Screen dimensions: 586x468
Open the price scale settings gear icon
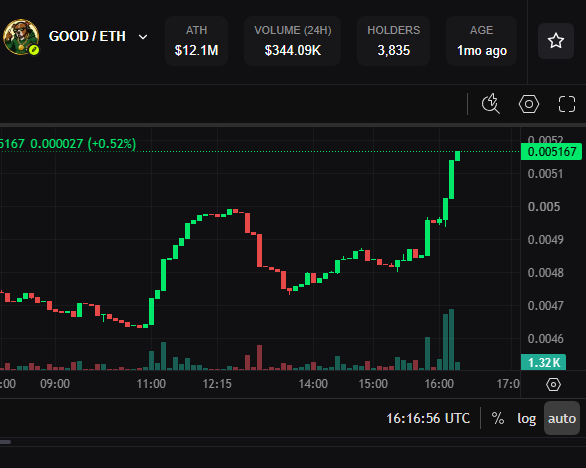553,384
